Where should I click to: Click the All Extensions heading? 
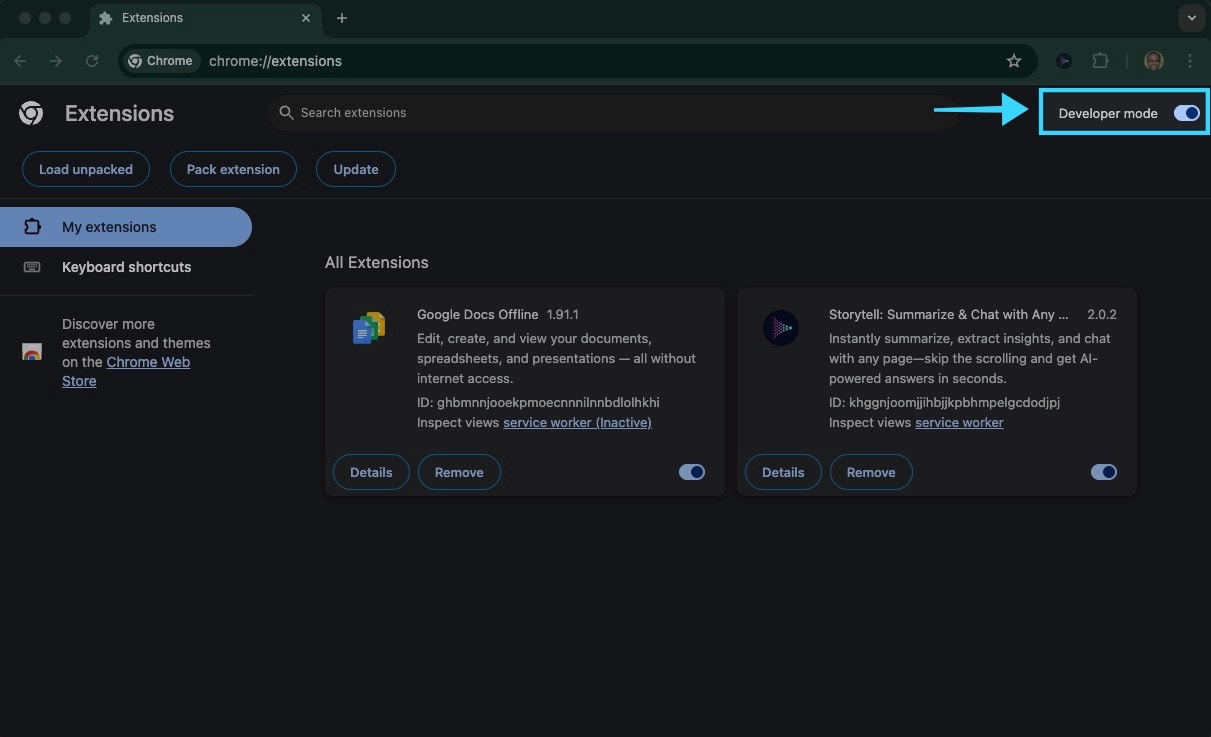376,263
